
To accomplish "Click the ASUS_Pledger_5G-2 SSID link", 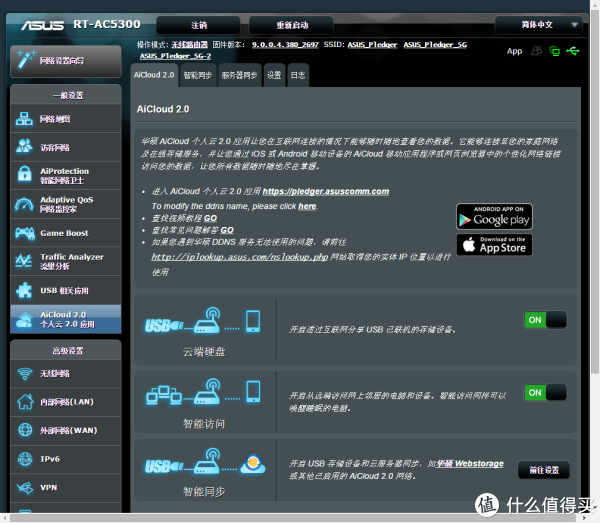I will 175,56.
